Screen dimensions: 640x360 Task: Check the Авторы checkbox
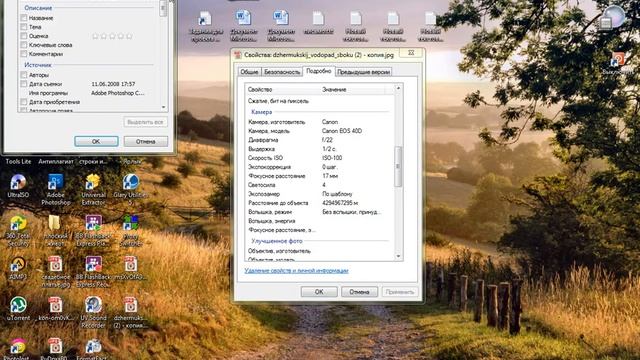(x=24, y=75)
